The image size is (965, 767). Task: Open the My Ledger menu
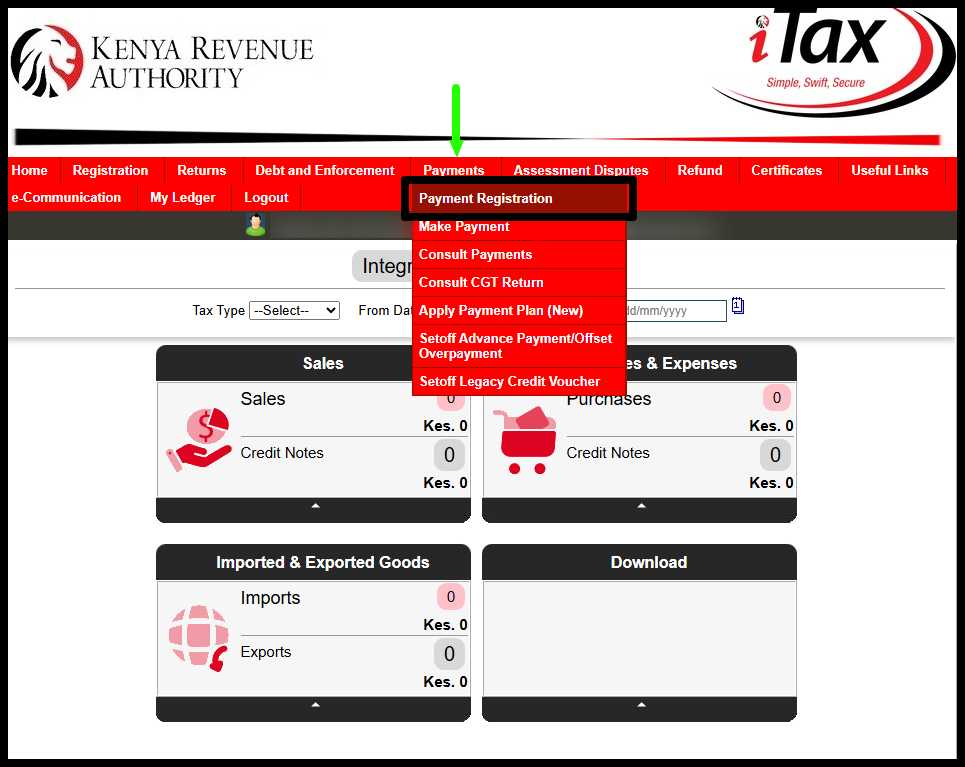coord(183,198)
